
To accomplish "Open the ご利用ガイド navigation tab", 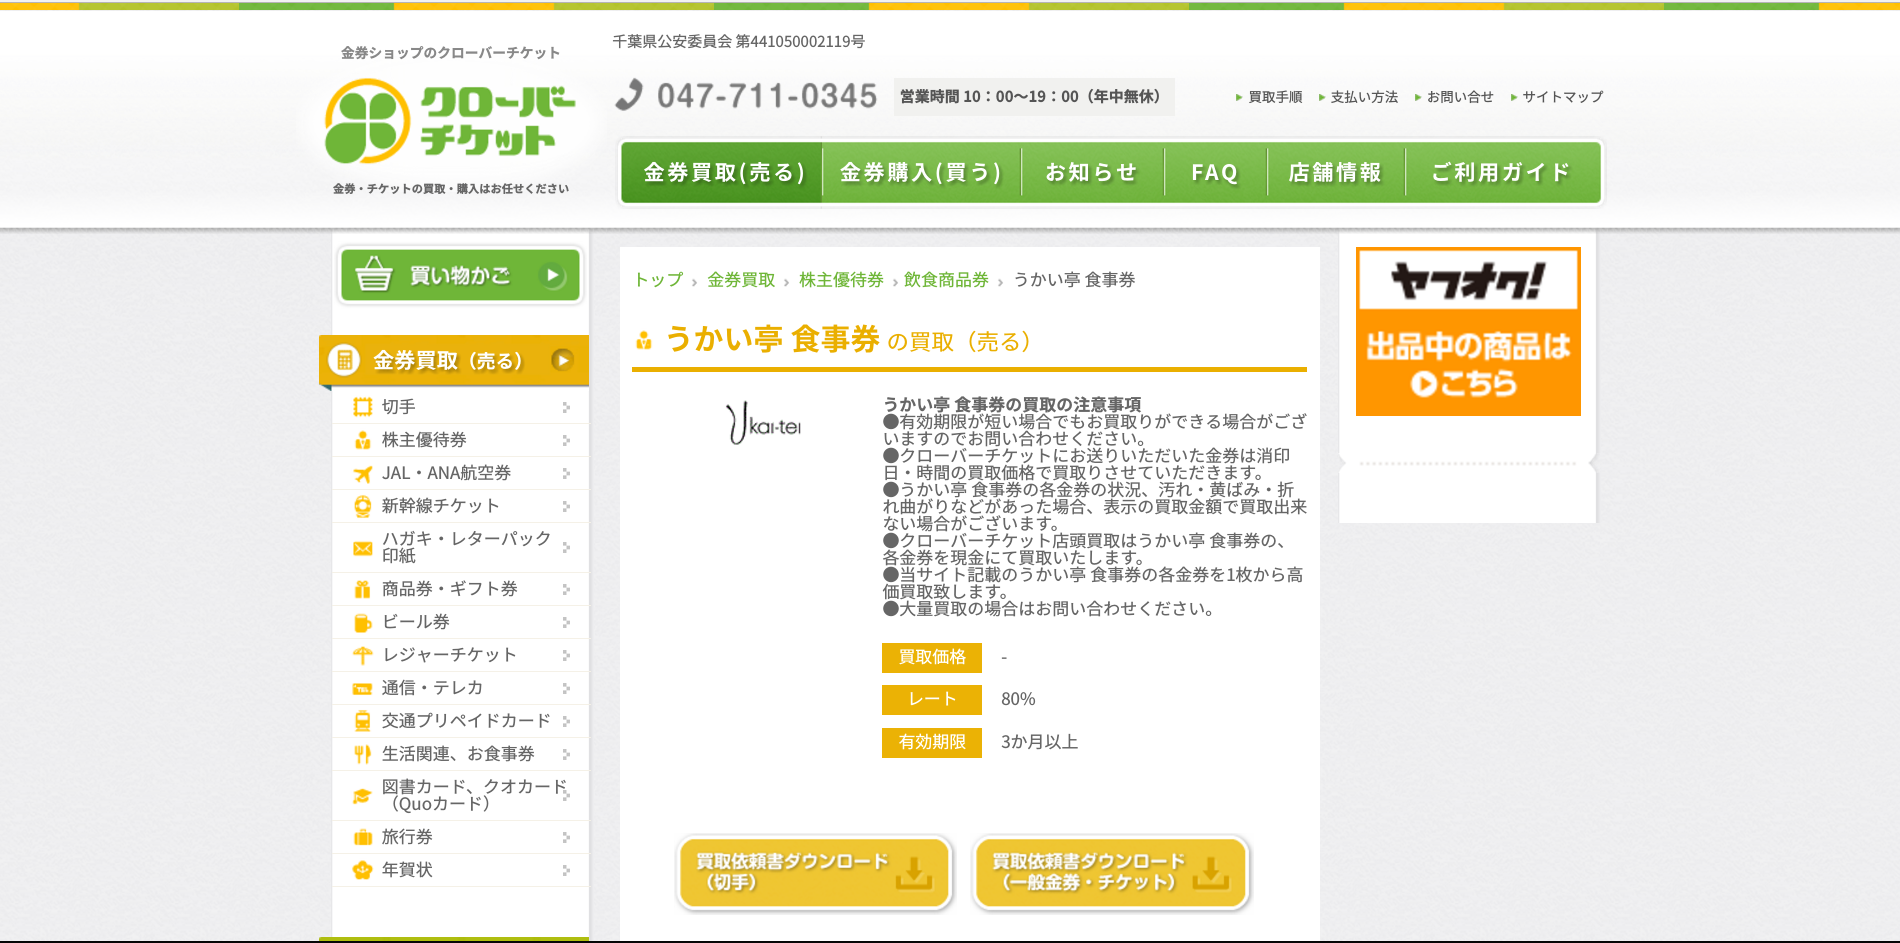I will click(1502, 172).
